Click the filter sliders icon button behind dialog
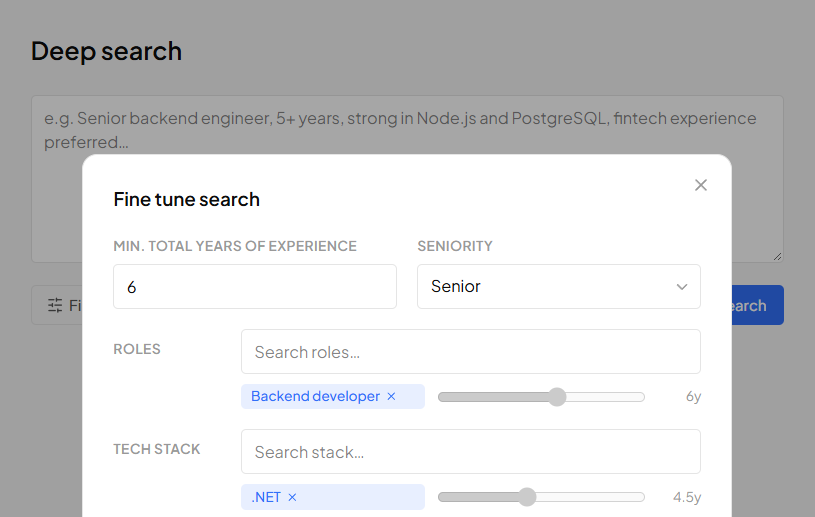 (57, 305)
